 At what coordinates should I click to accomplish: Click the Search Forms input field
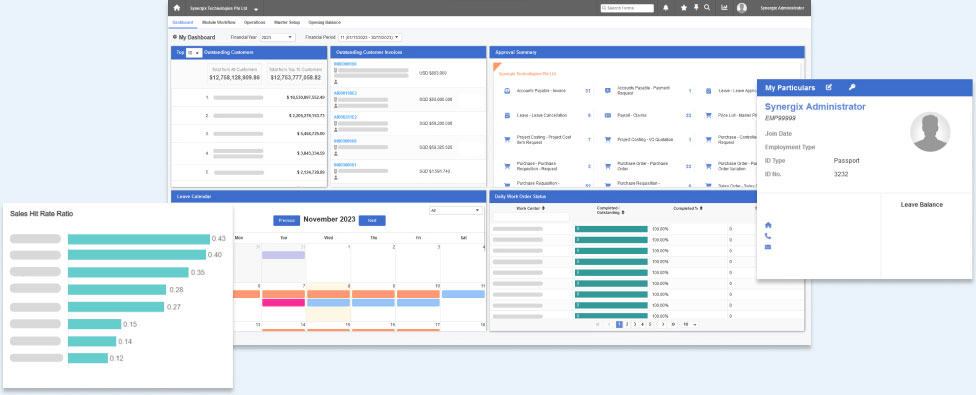point(627,8)
